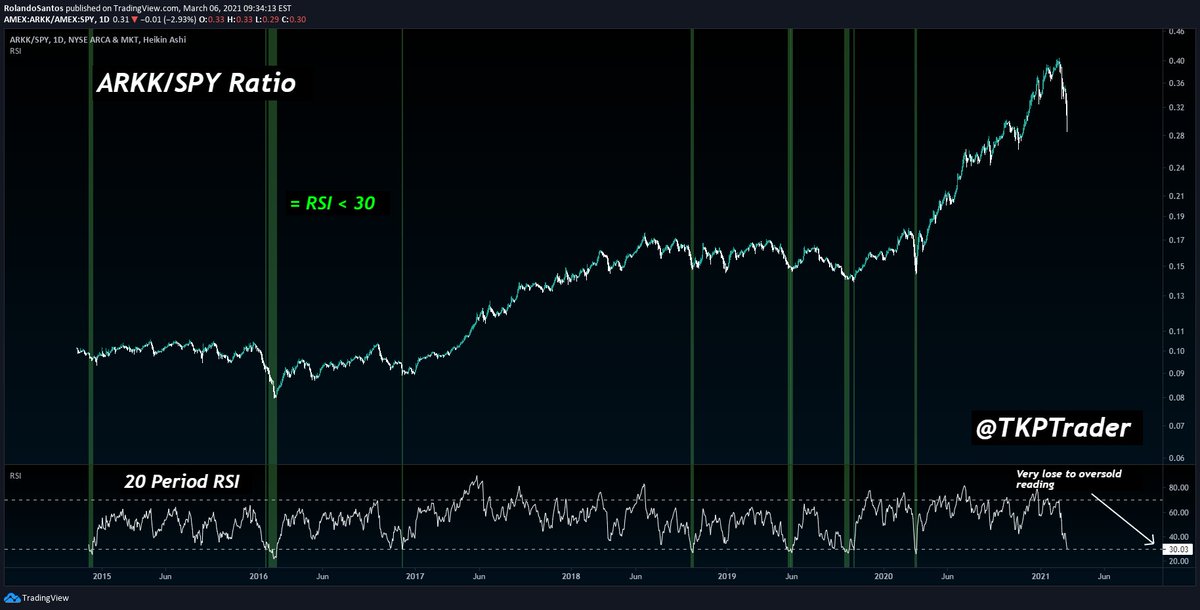This screenshot has width=1200, height=610.
Task: Select the green '= RSI < 30' annotation
Action: point(331,204)
